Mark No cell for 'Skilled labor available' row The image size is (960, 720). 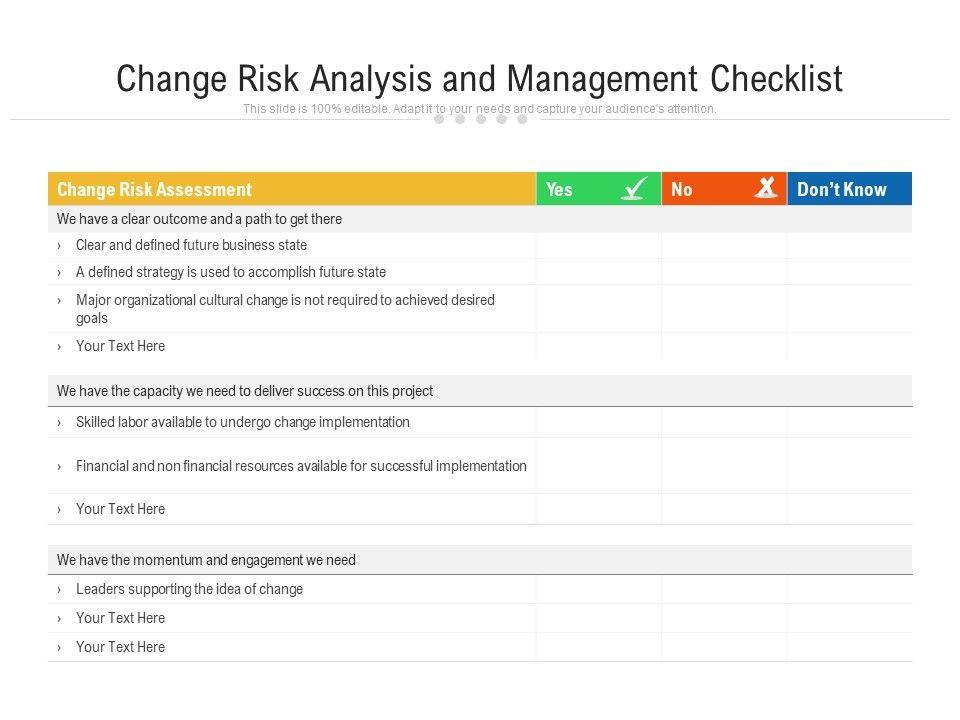click(x=724, y=423)
